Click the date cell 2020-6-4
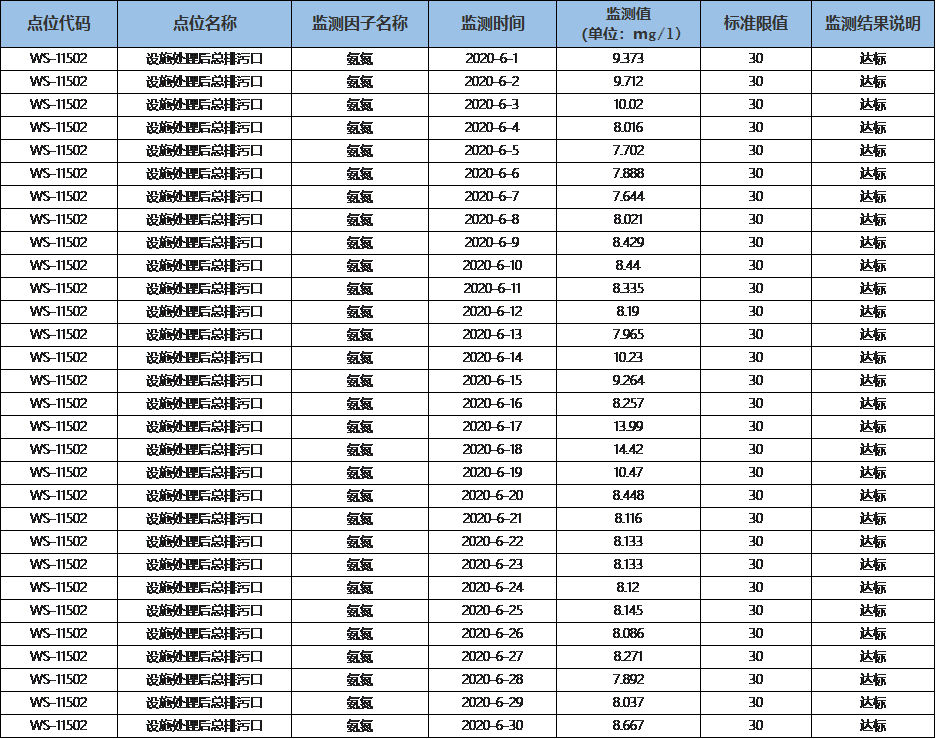The height and width of the screenshot is (739, 936). click(492, 128)
